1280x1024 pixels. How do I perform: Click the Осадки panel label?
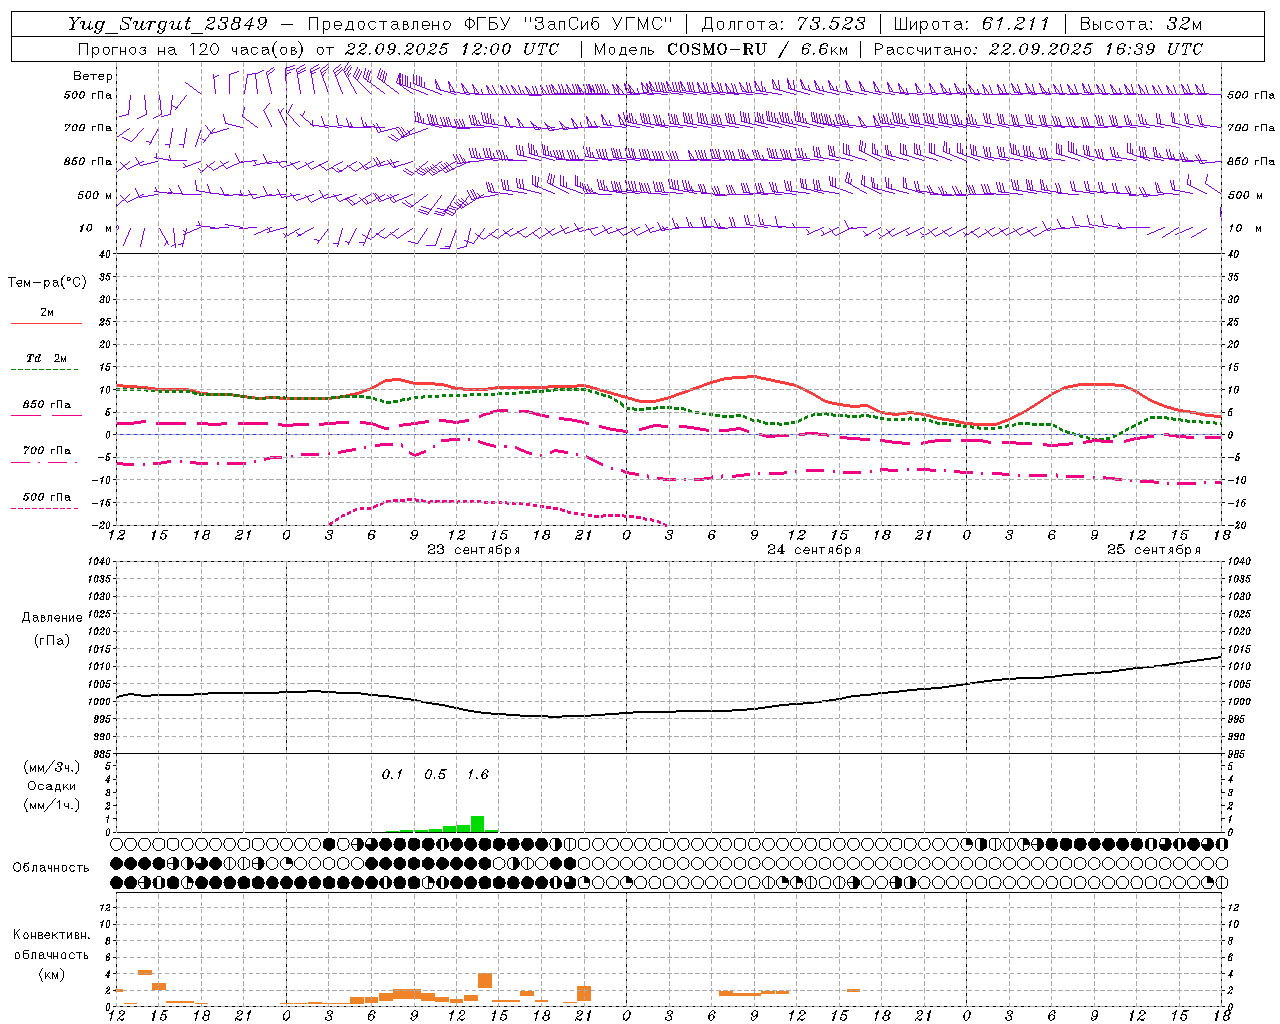51,786
